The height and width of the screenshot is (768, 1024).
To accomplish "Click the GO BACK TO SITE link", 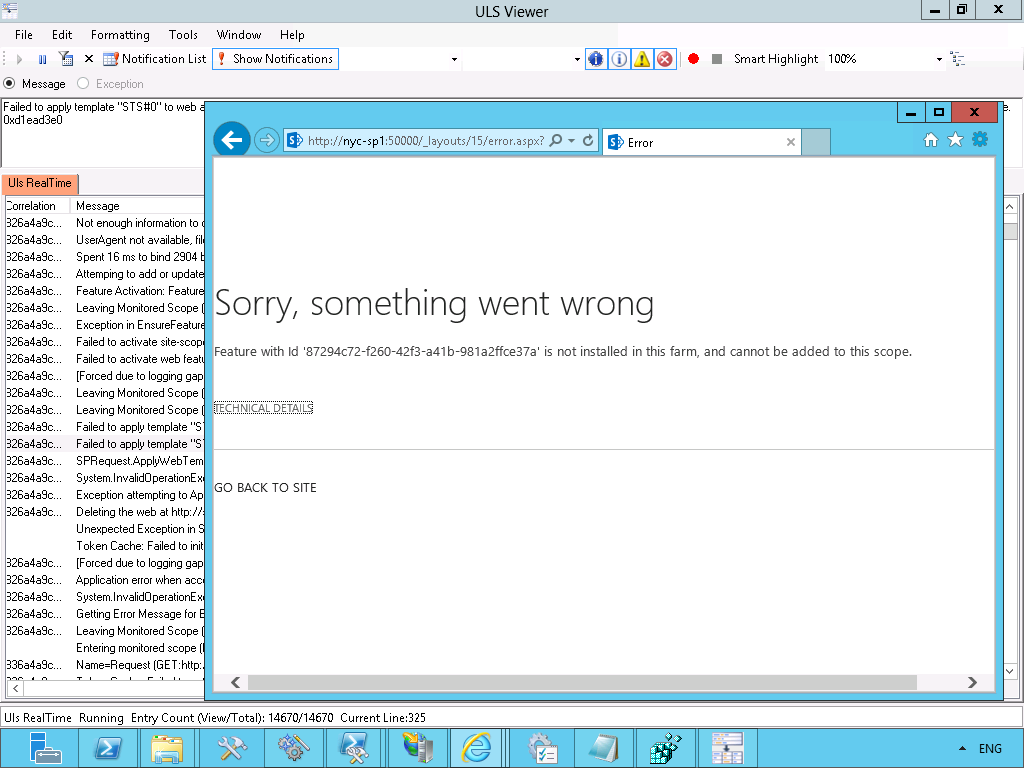I will click(x=265, y=488).
